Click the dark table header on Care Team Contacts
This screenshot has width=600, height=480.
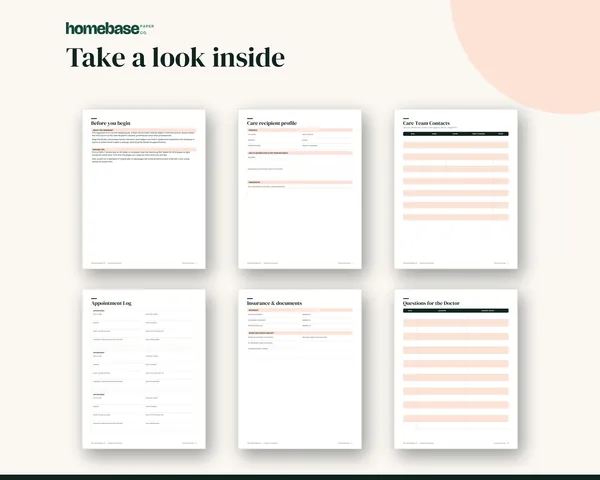456,134
